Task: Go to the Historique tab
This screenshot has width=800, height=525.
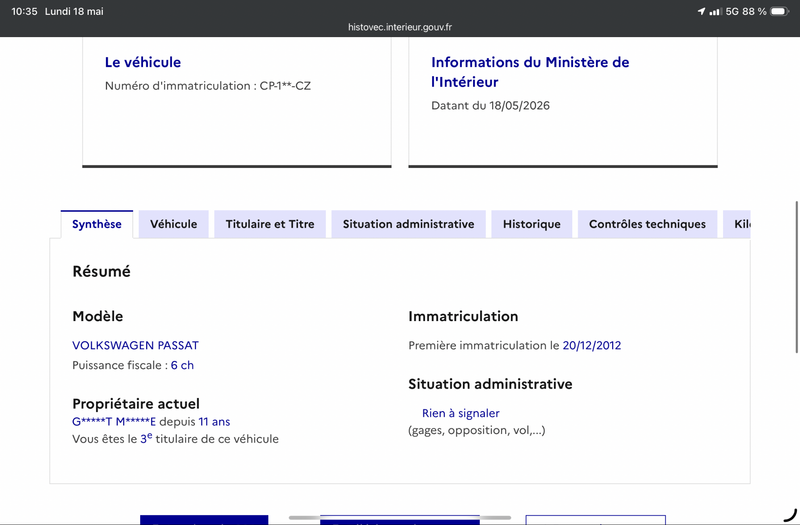Action: click(x=532, y=224)
